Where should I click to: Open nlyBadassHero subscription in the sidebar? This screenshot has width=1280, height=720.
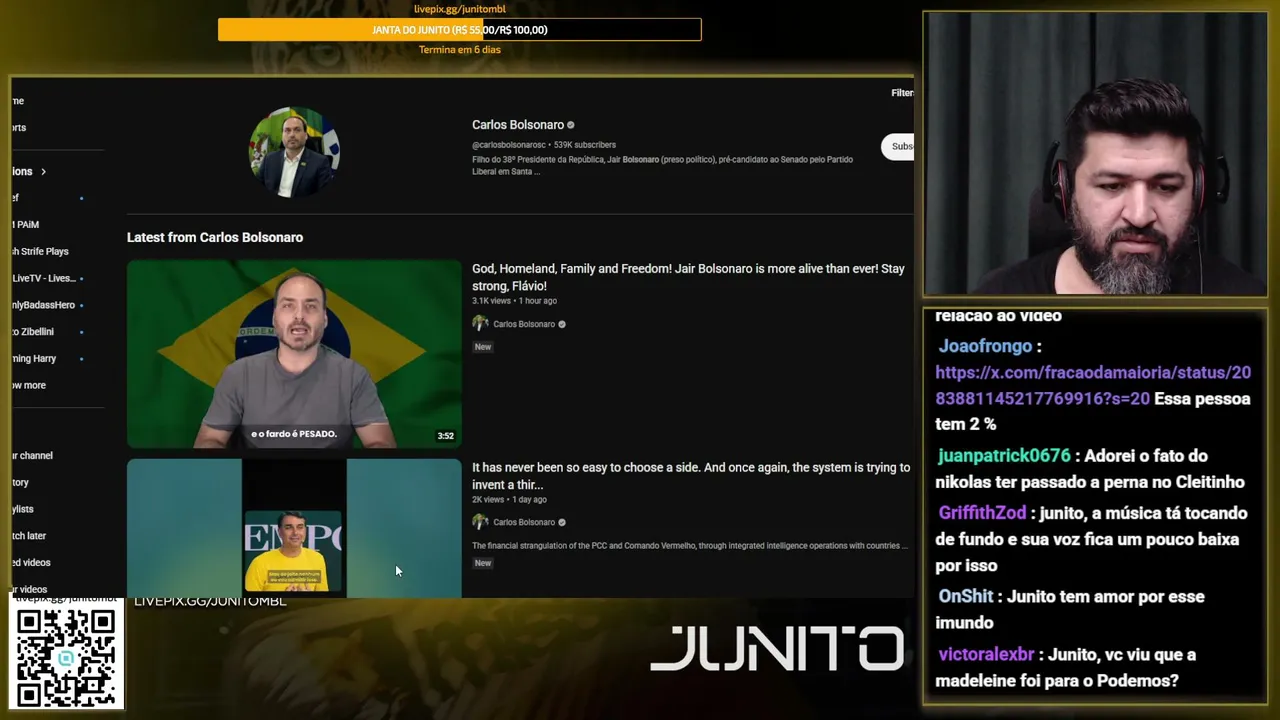(x=43, y=305)
